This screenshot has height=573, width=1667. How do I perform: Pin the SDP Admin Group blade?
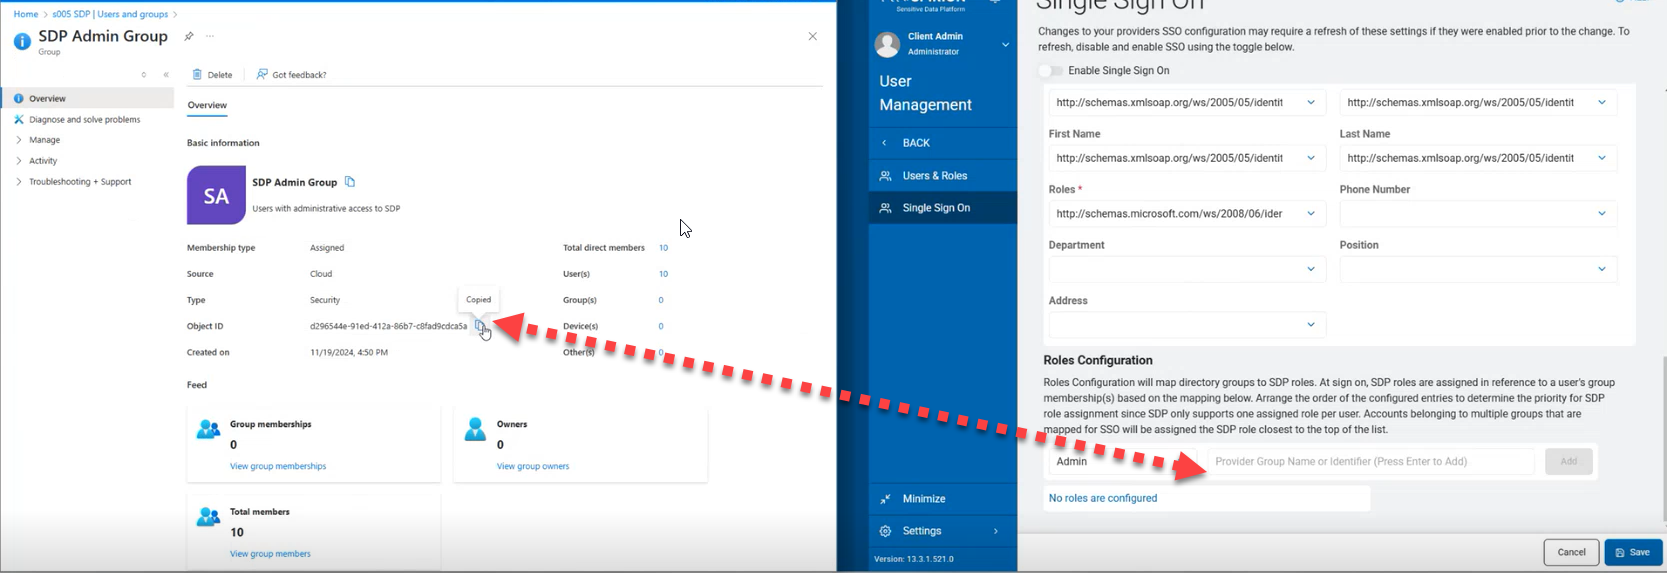[x=188, y=36]
